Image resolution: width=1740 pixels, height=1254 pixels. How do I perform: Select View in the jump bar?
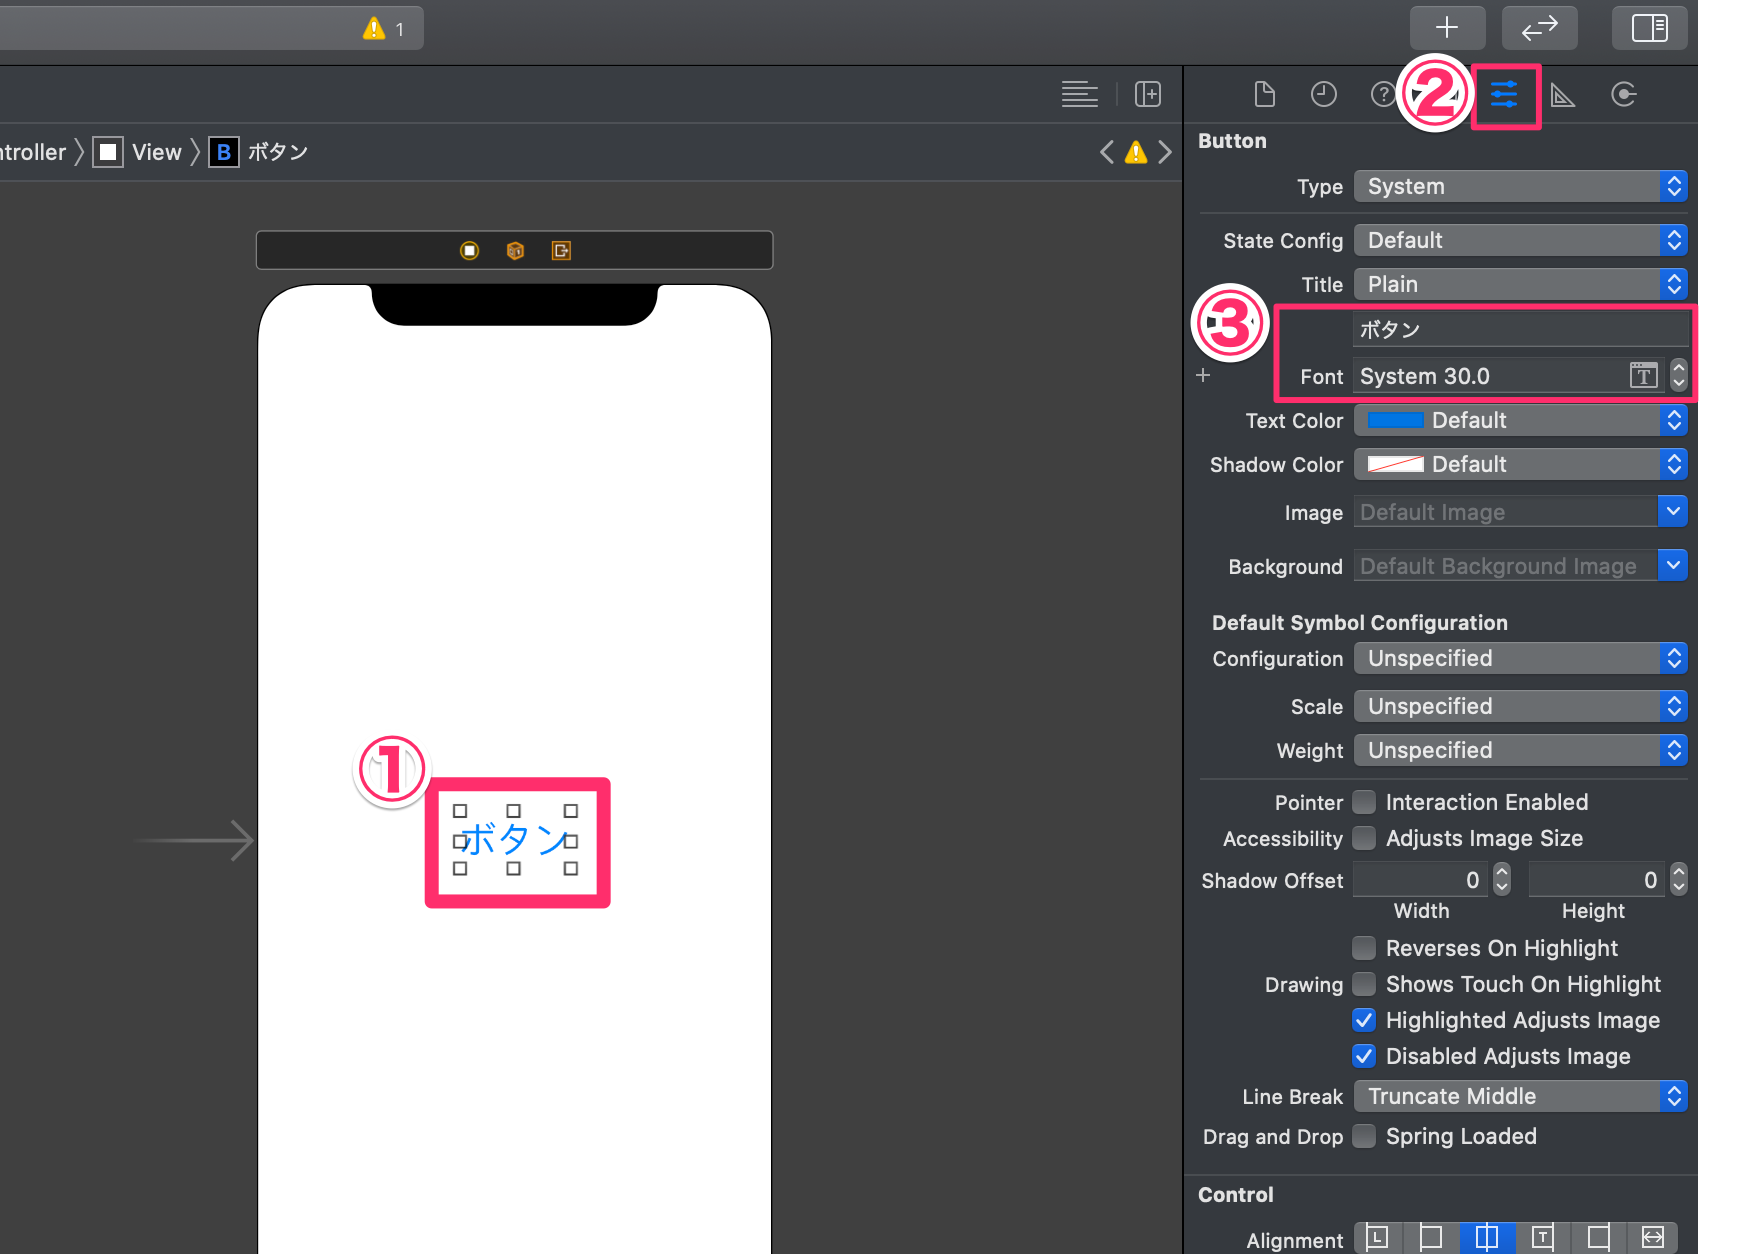tap(156, 151)
